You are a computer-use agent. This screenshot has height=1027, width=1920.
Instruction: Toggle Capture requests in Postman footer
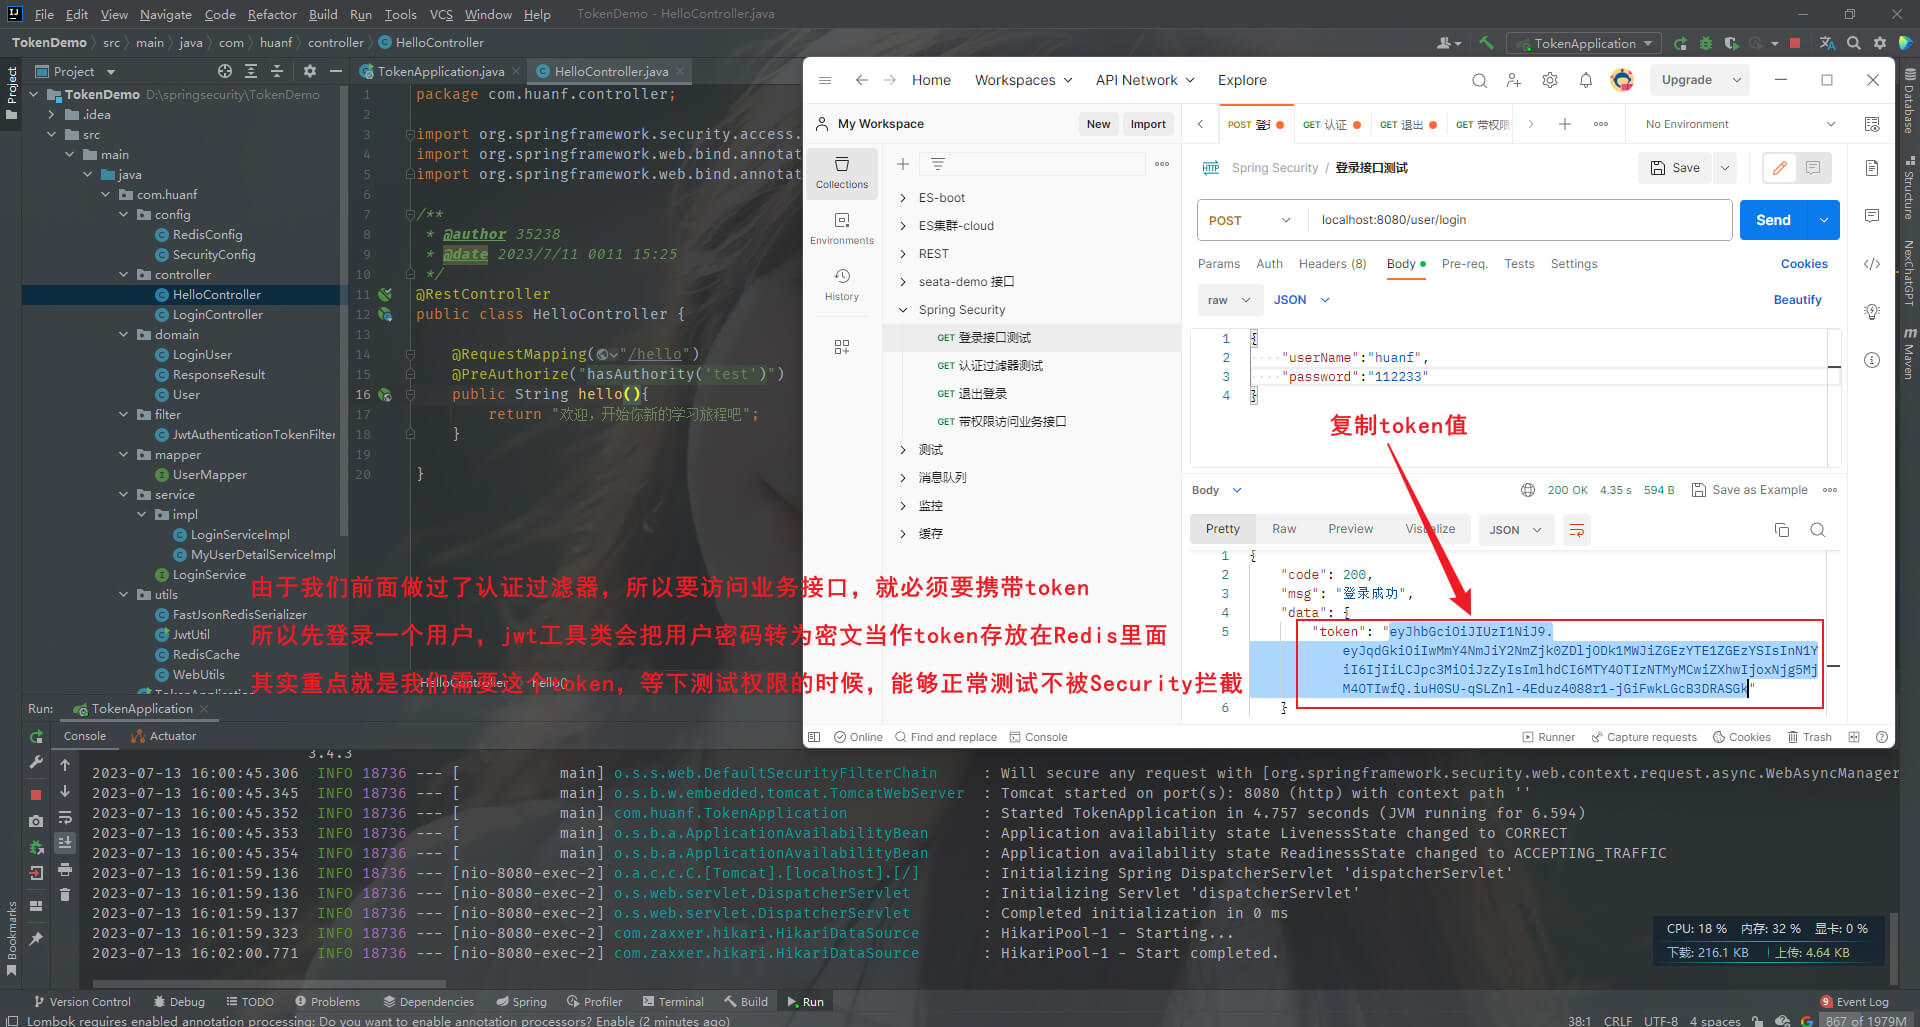coord(1644,737)
